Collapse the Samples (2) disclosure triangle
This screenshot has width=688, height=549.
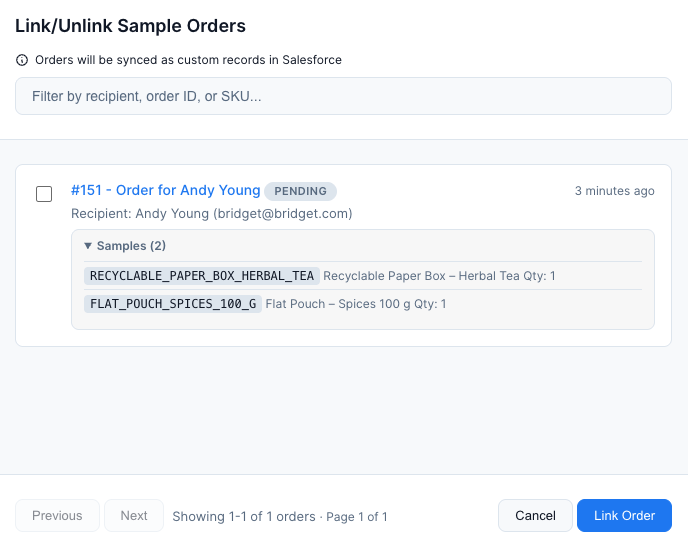88,245
